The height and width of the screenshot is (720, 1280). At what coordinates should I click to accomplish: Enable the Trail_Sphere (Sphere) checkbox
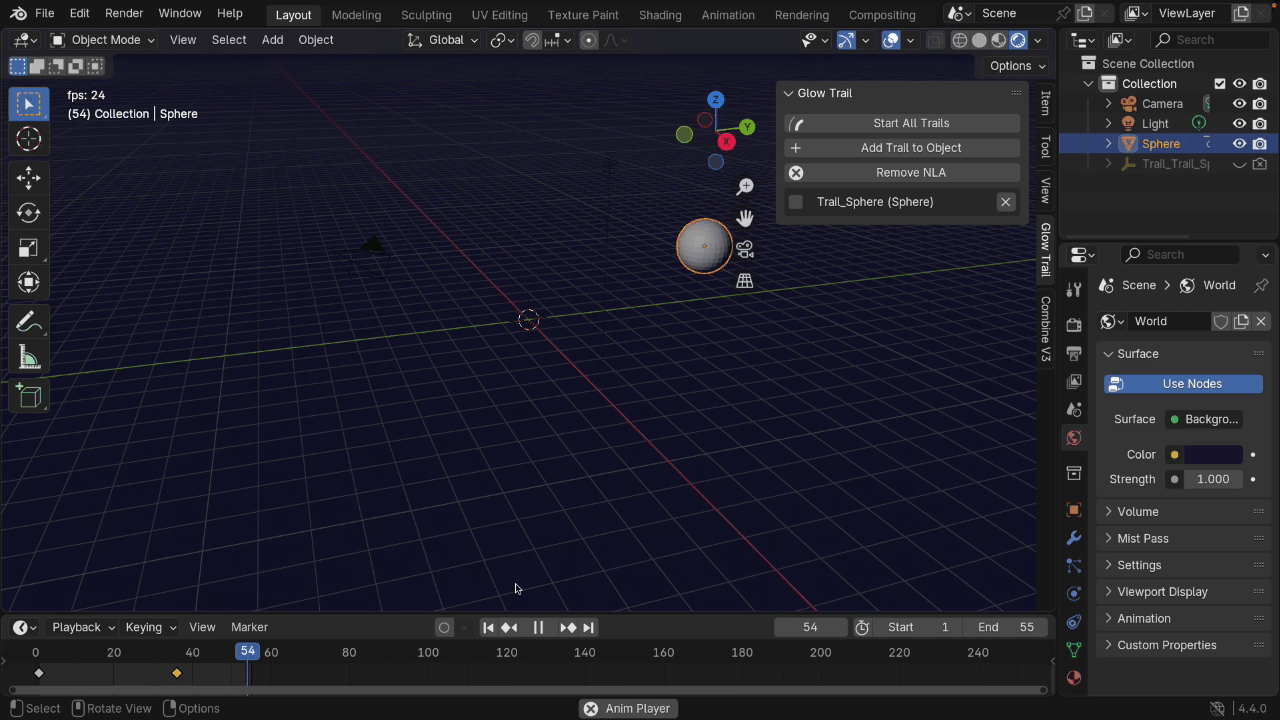pyautogui.click(x=796, y=202)
